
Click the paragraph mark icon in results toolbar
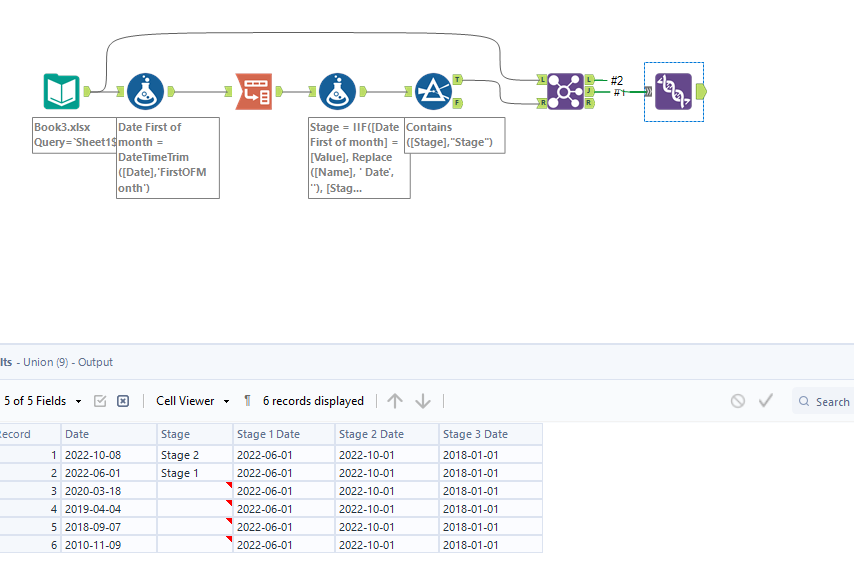click(246, 400)
